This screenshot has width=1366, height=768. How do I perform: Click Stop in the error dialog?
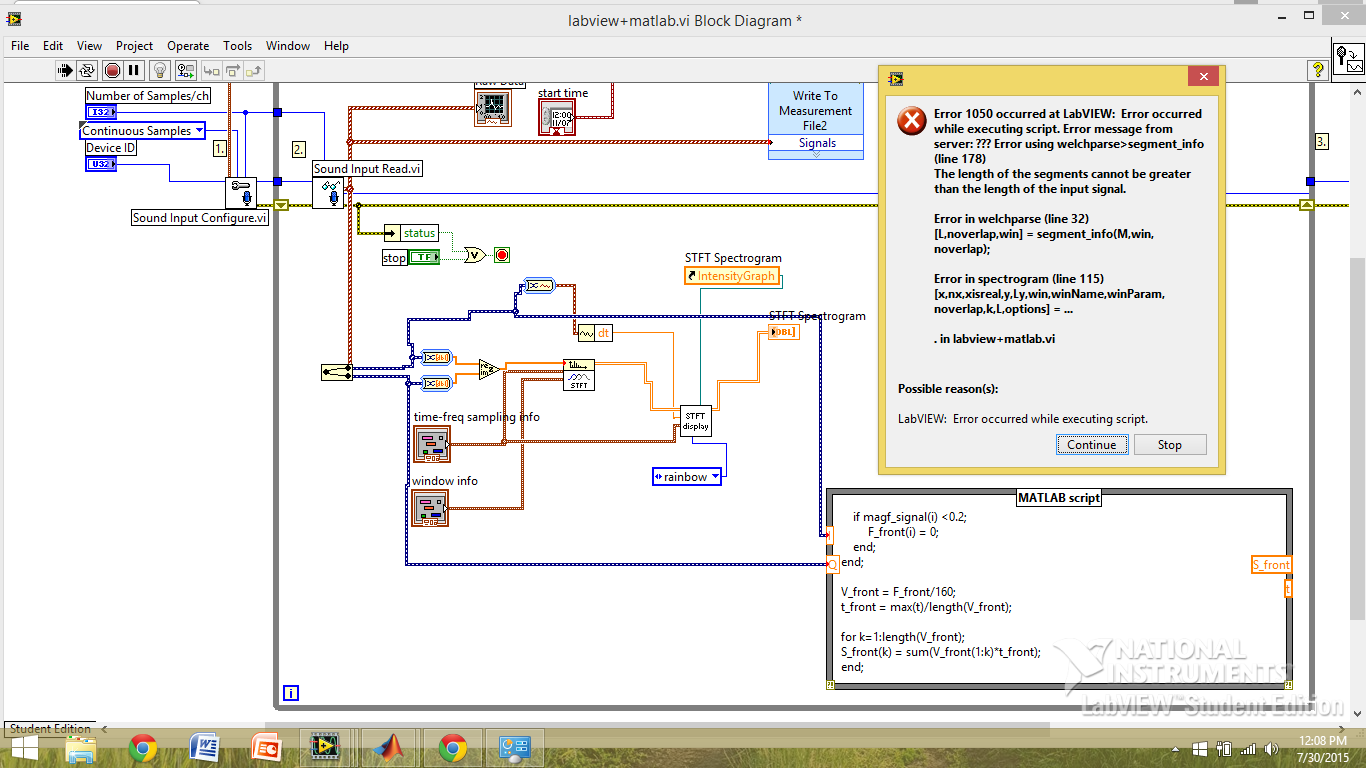pos(1169,445)
